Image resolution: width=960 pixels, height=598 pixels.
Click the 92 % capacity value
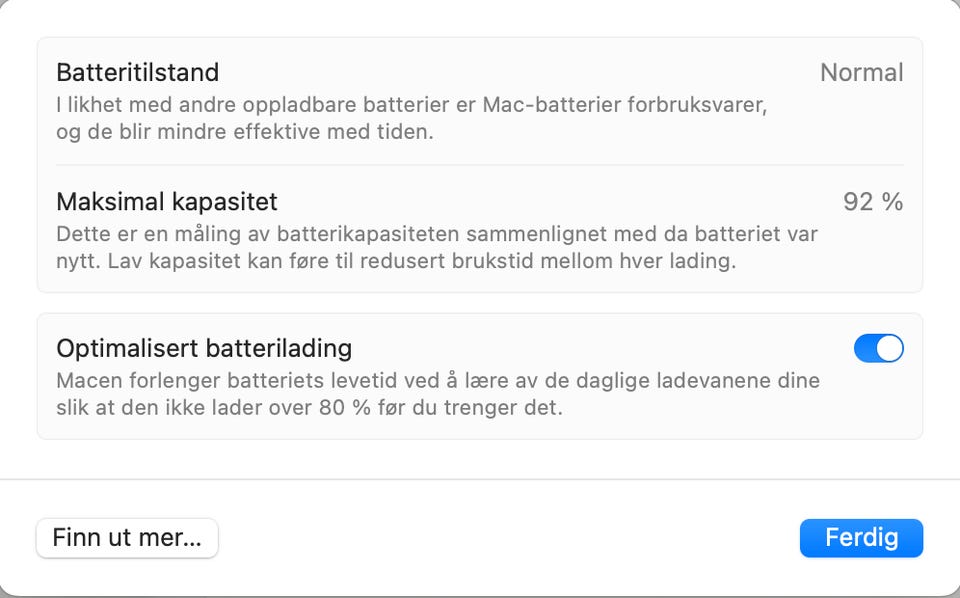pos(873,201)
